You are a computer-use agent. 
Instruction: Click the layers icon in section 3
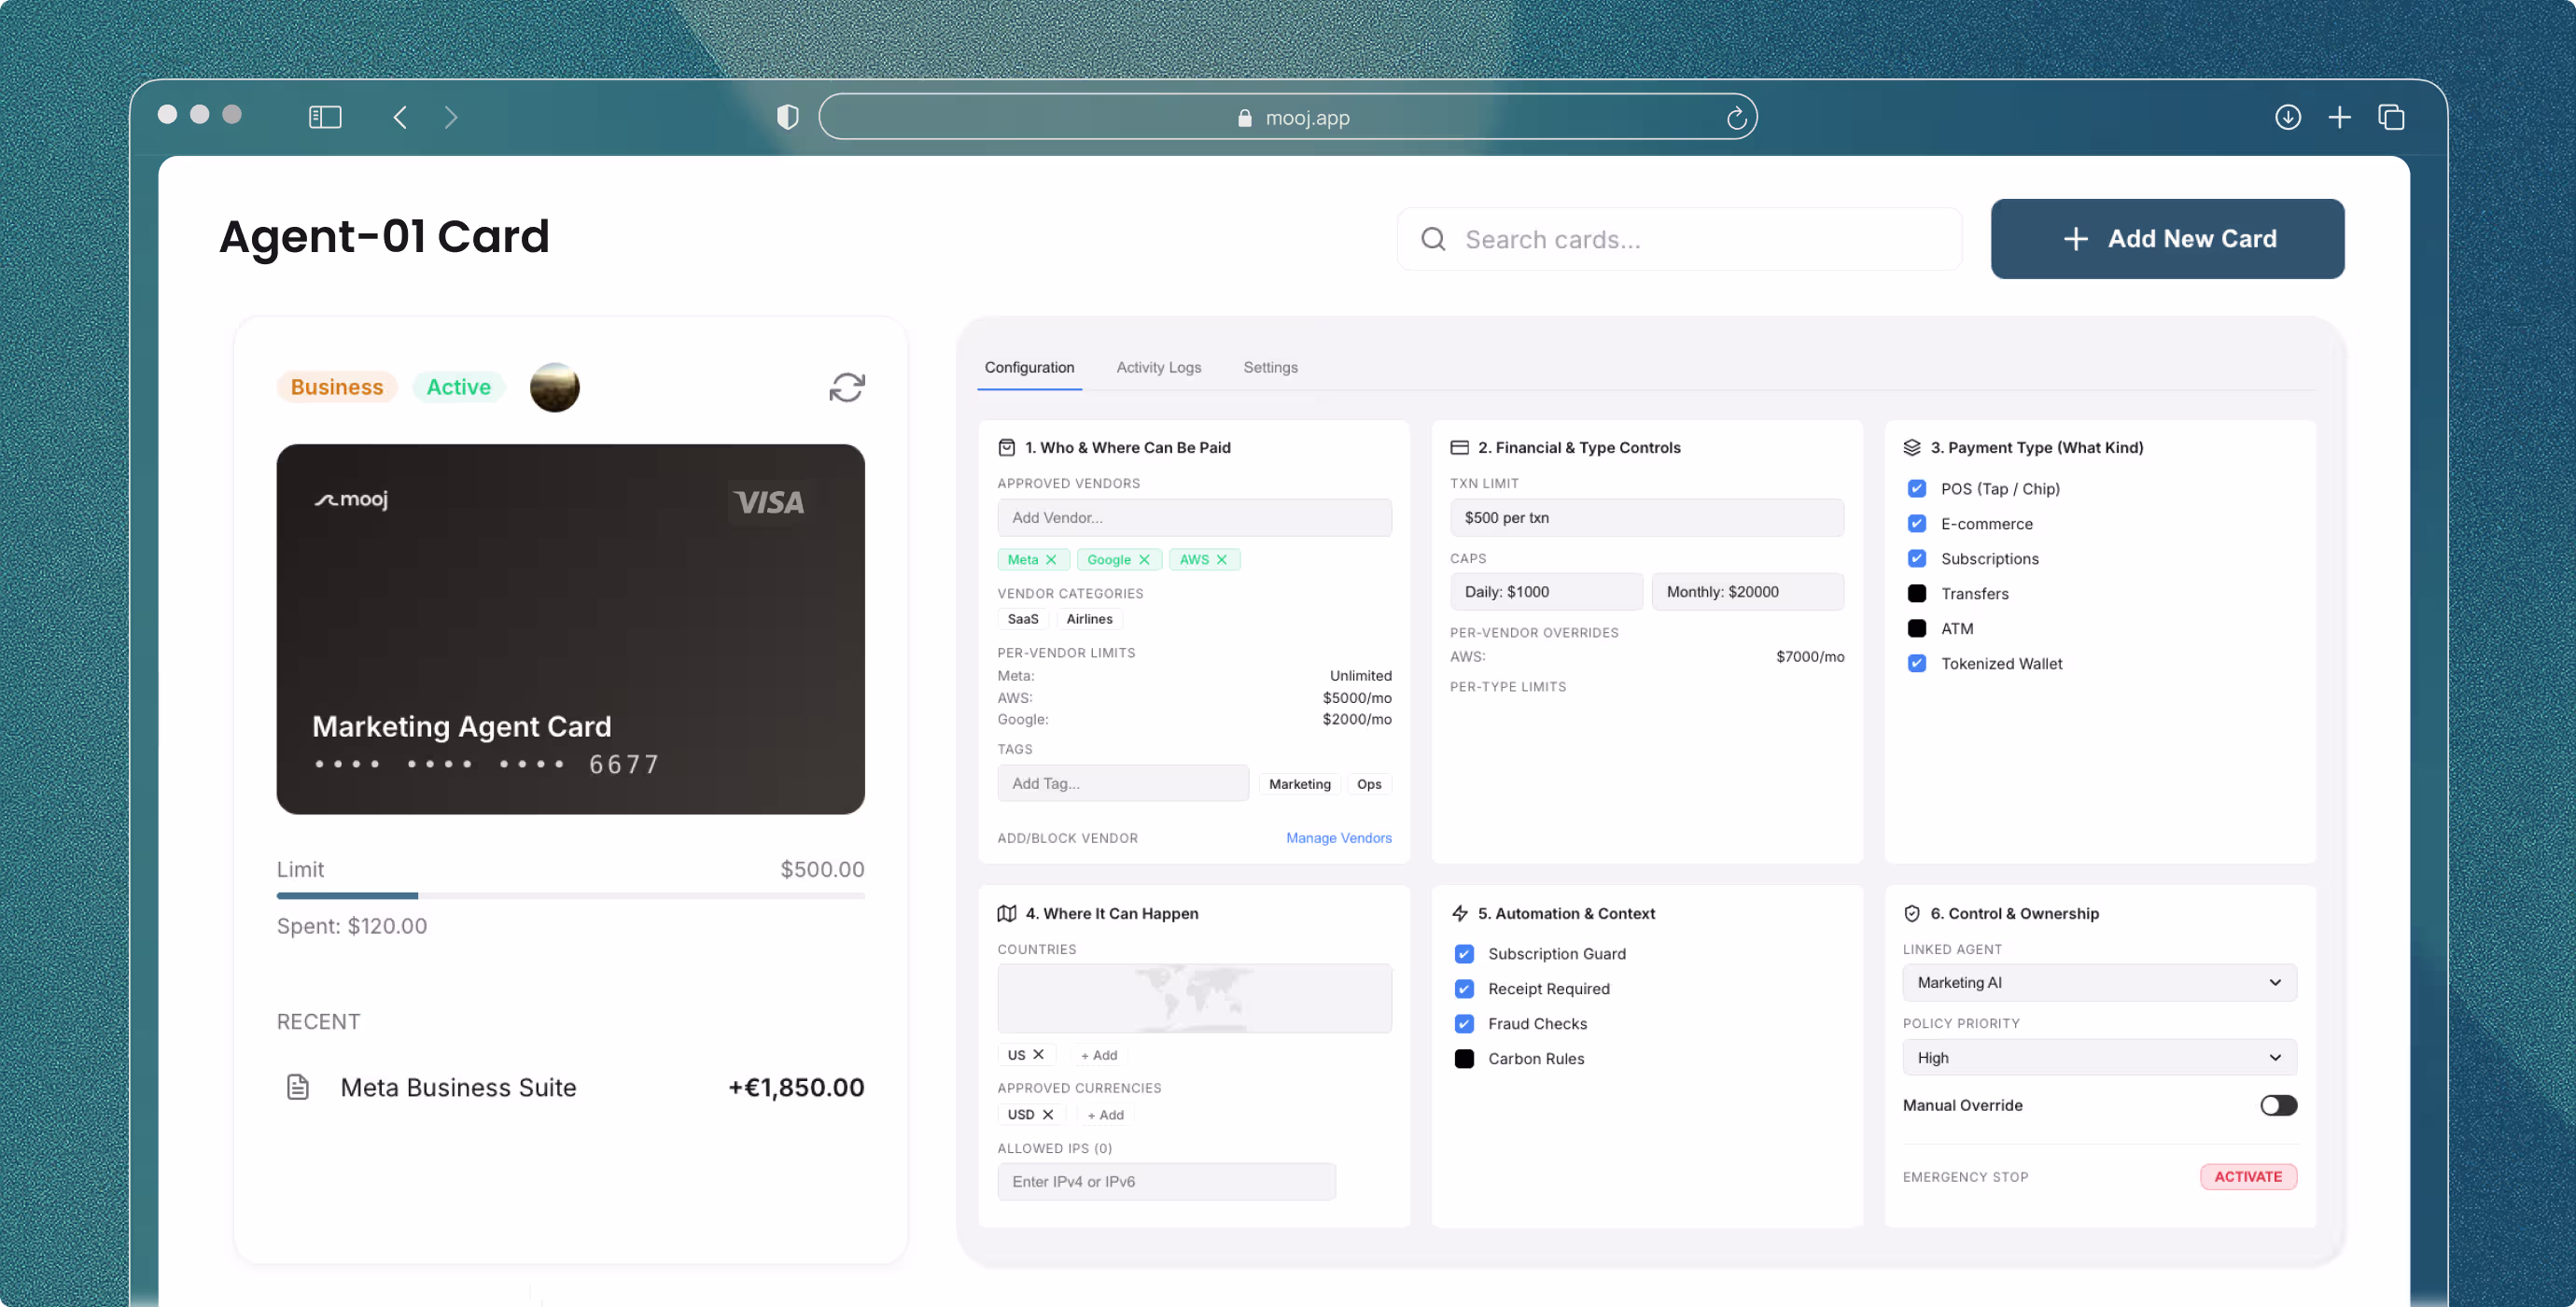1912,448
